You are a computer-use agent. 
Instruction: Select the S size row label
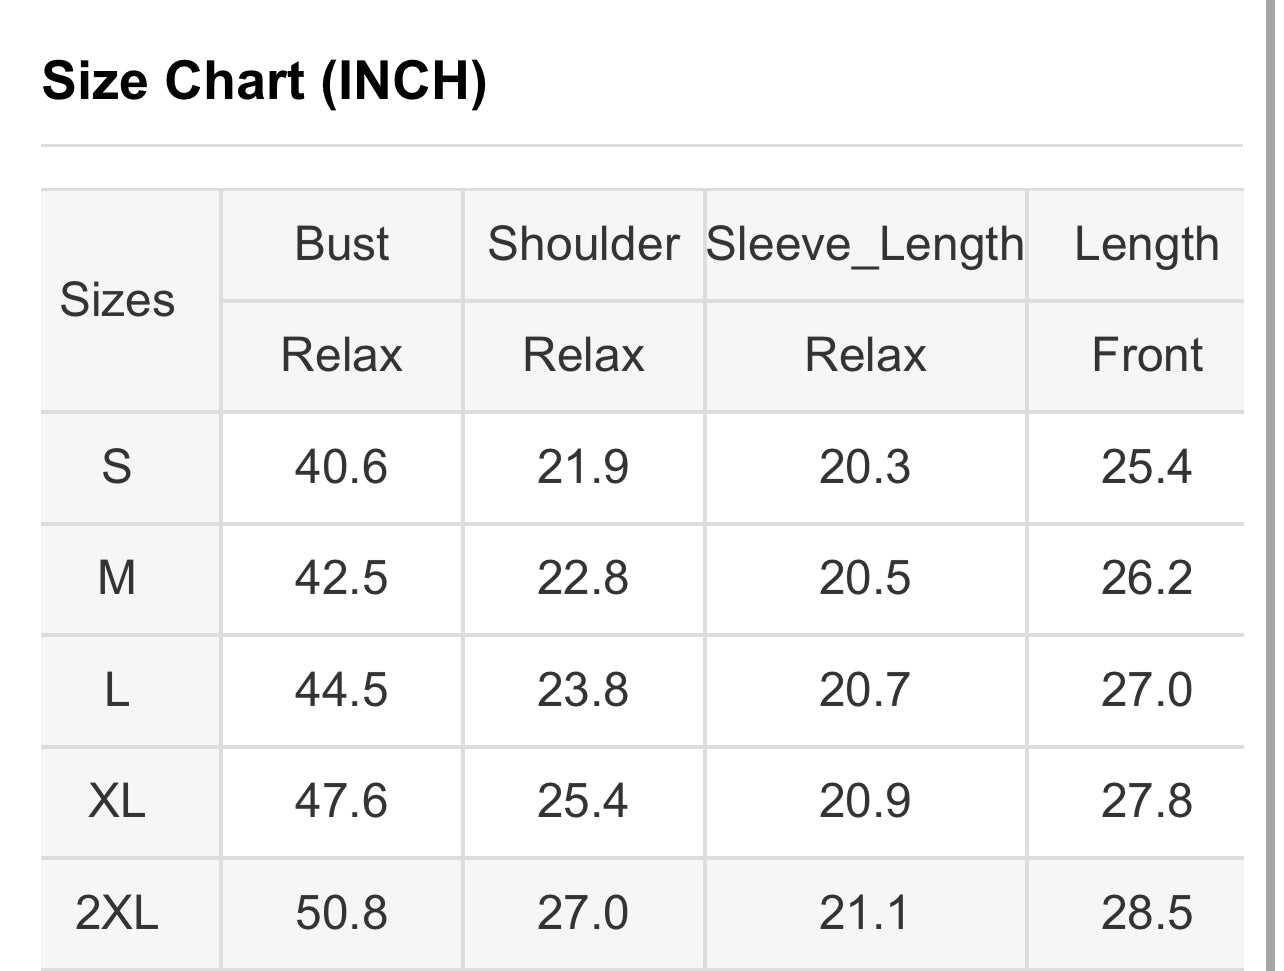[117, 467]
